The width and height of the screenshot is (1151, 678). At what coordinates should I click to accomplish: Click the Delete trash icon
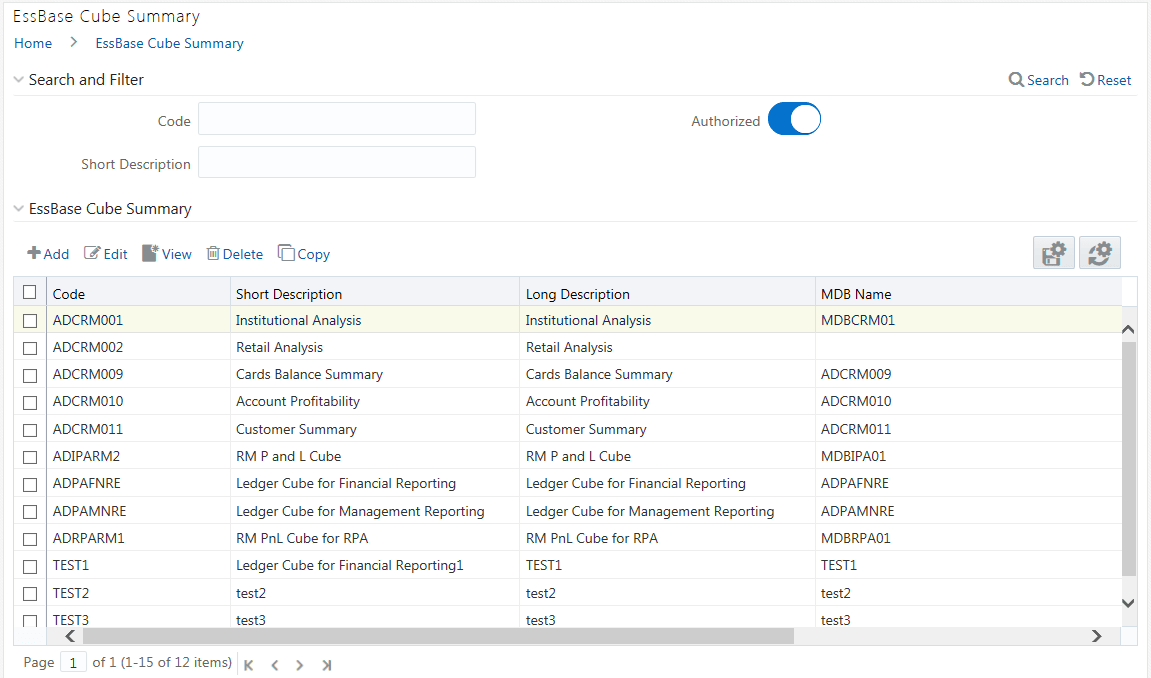tap(213, 254)
